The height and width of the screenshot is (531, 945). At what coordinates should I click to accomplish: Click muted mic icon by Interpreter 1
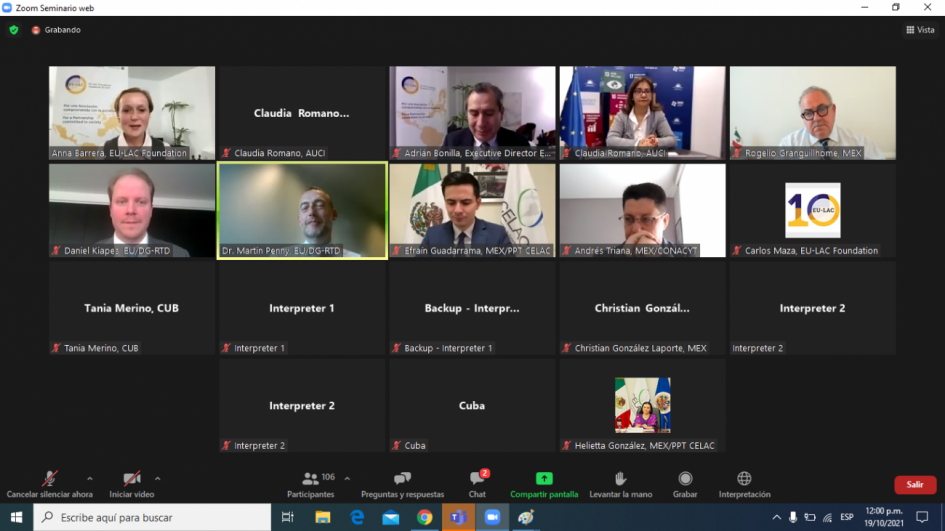tap(226, 348)
